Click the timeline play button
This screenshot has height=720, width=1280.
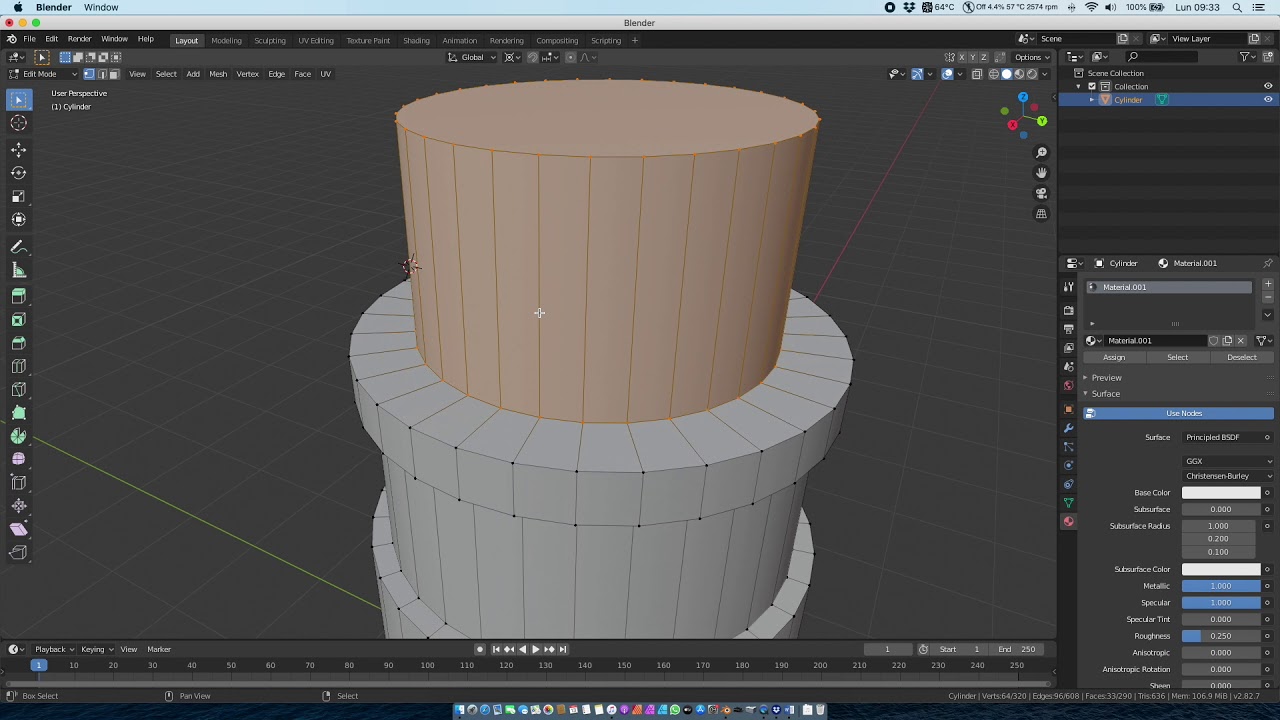535,650
